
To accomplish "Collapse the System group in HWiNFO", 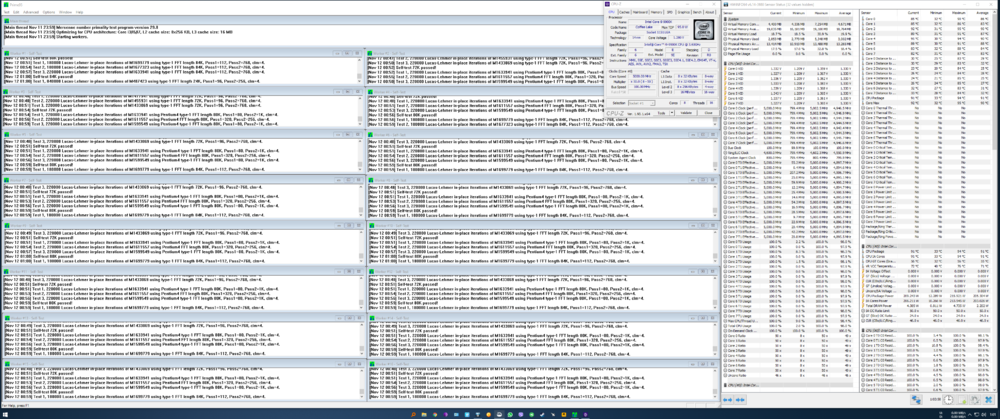I will coord(726,17).
